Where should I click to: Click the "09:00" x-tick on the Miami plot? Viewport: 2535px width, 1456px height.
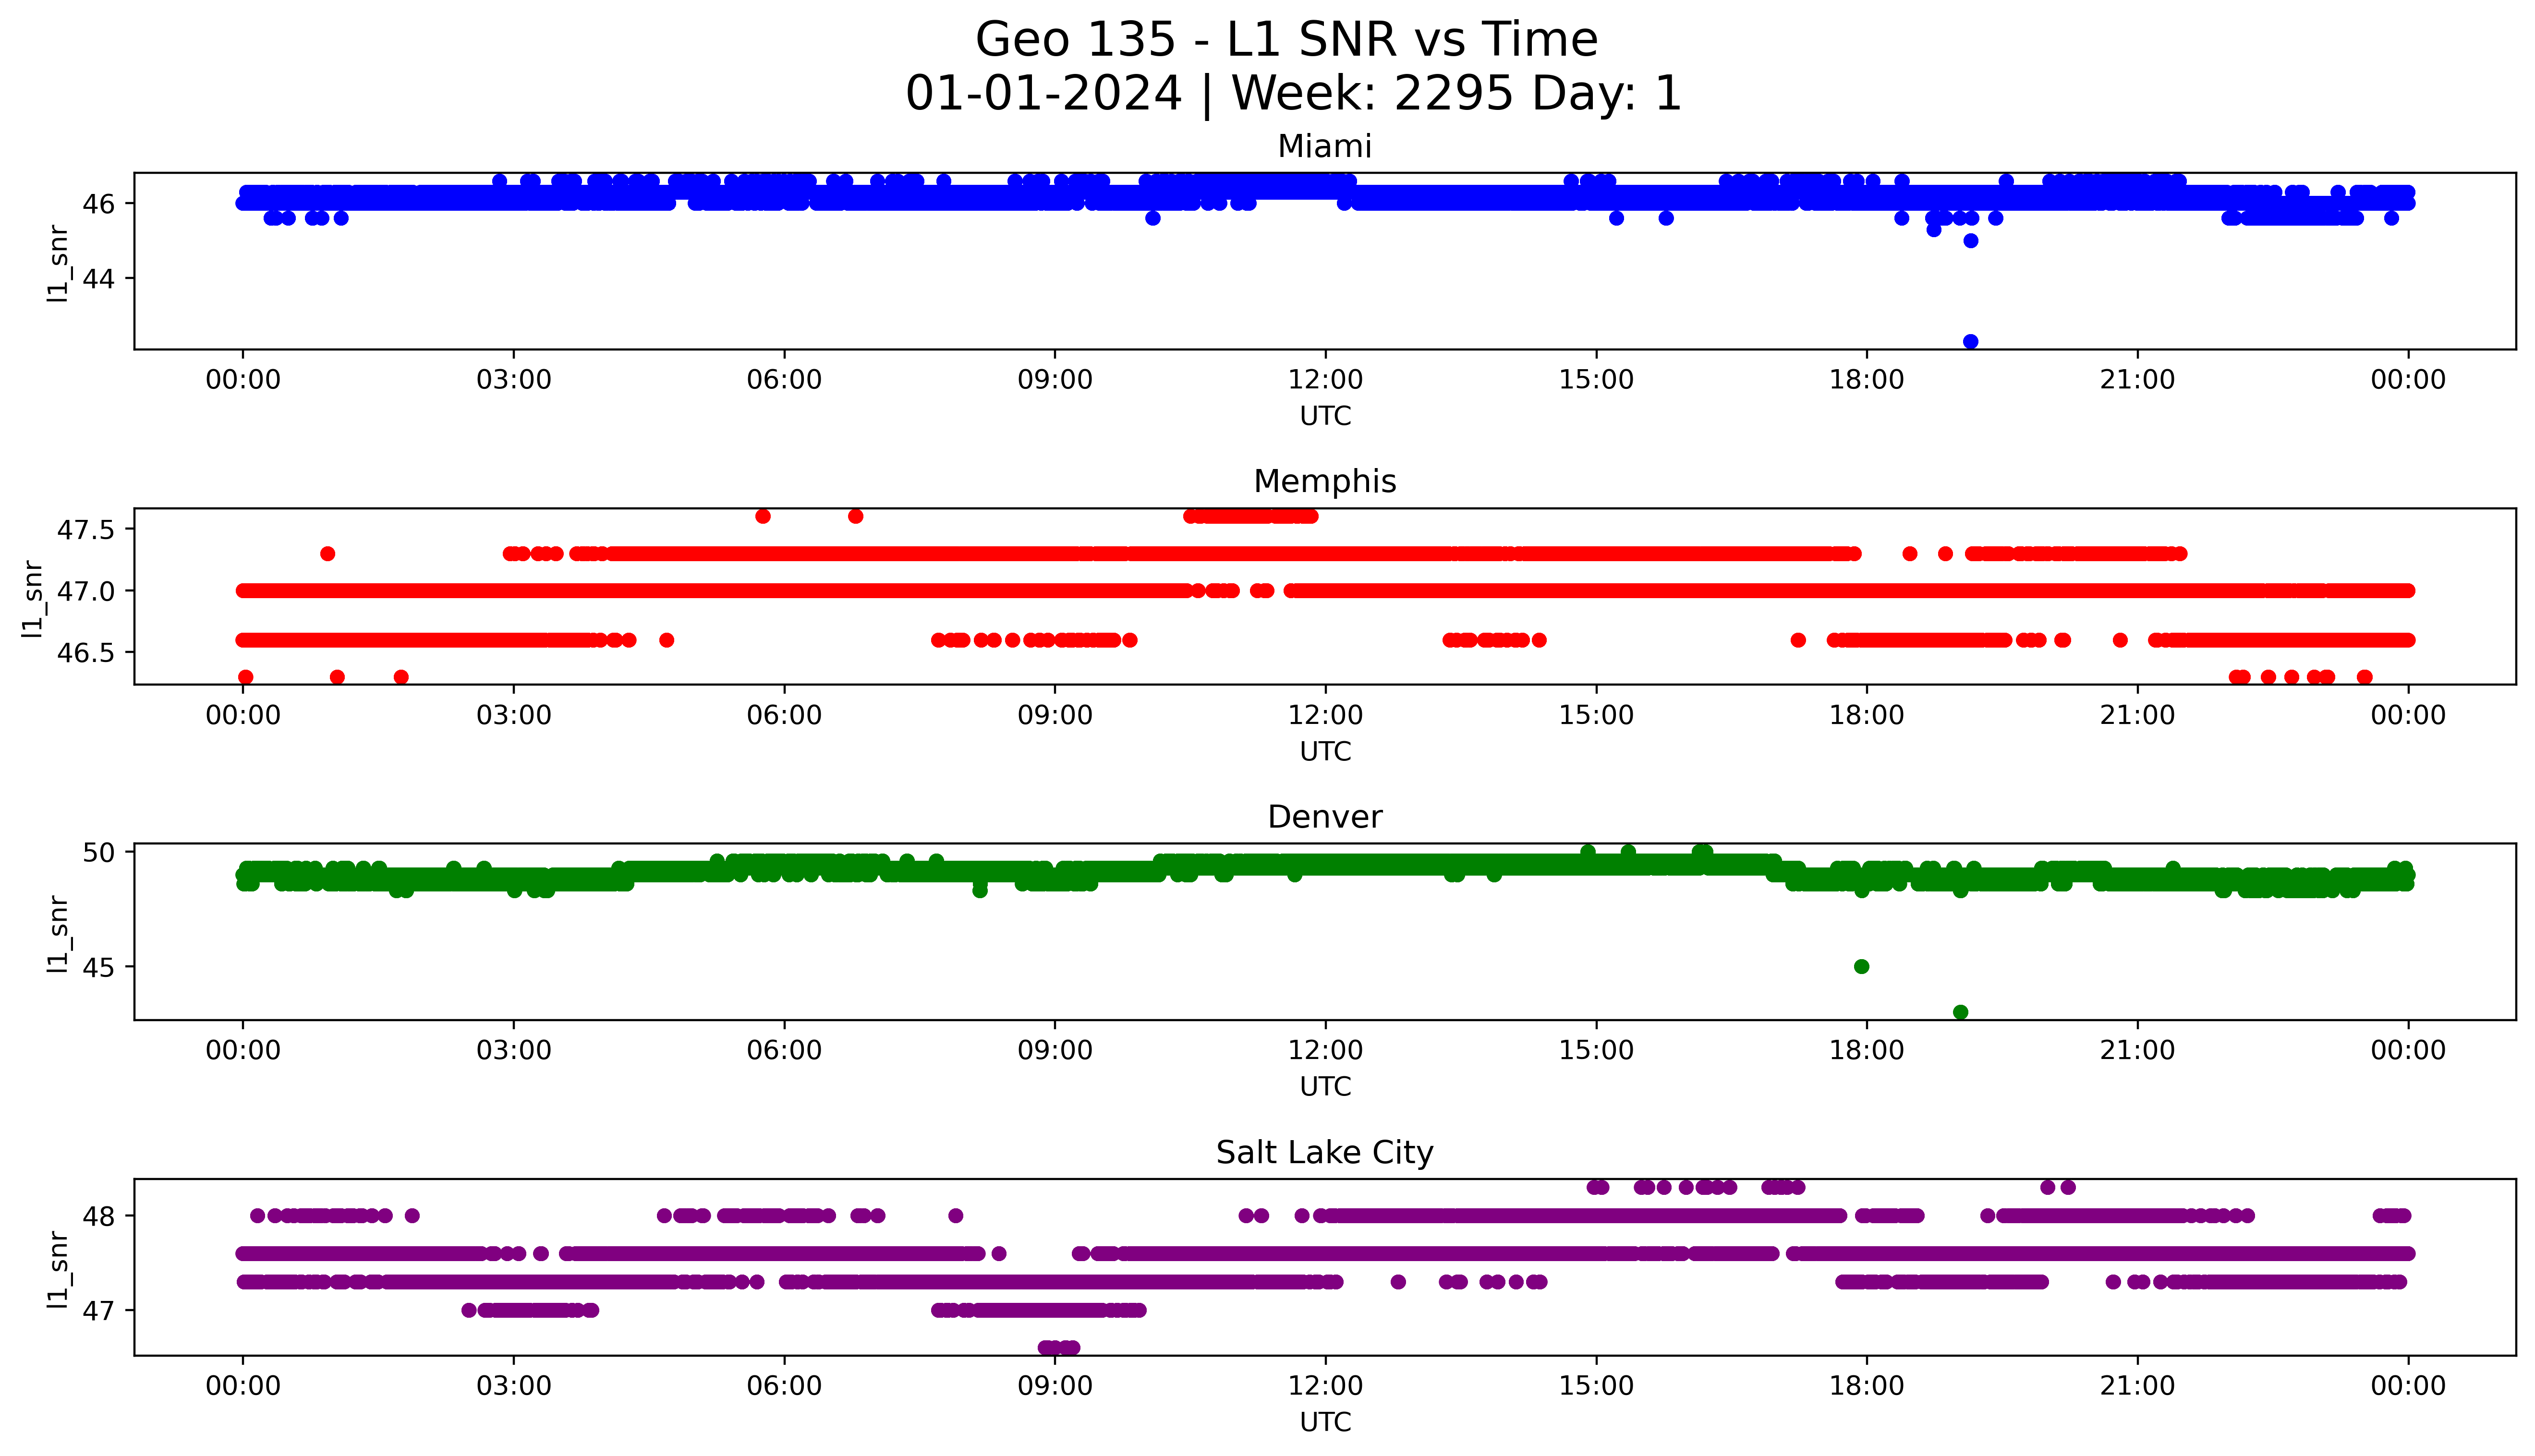pyautogui.click(x=1055, y=380)
